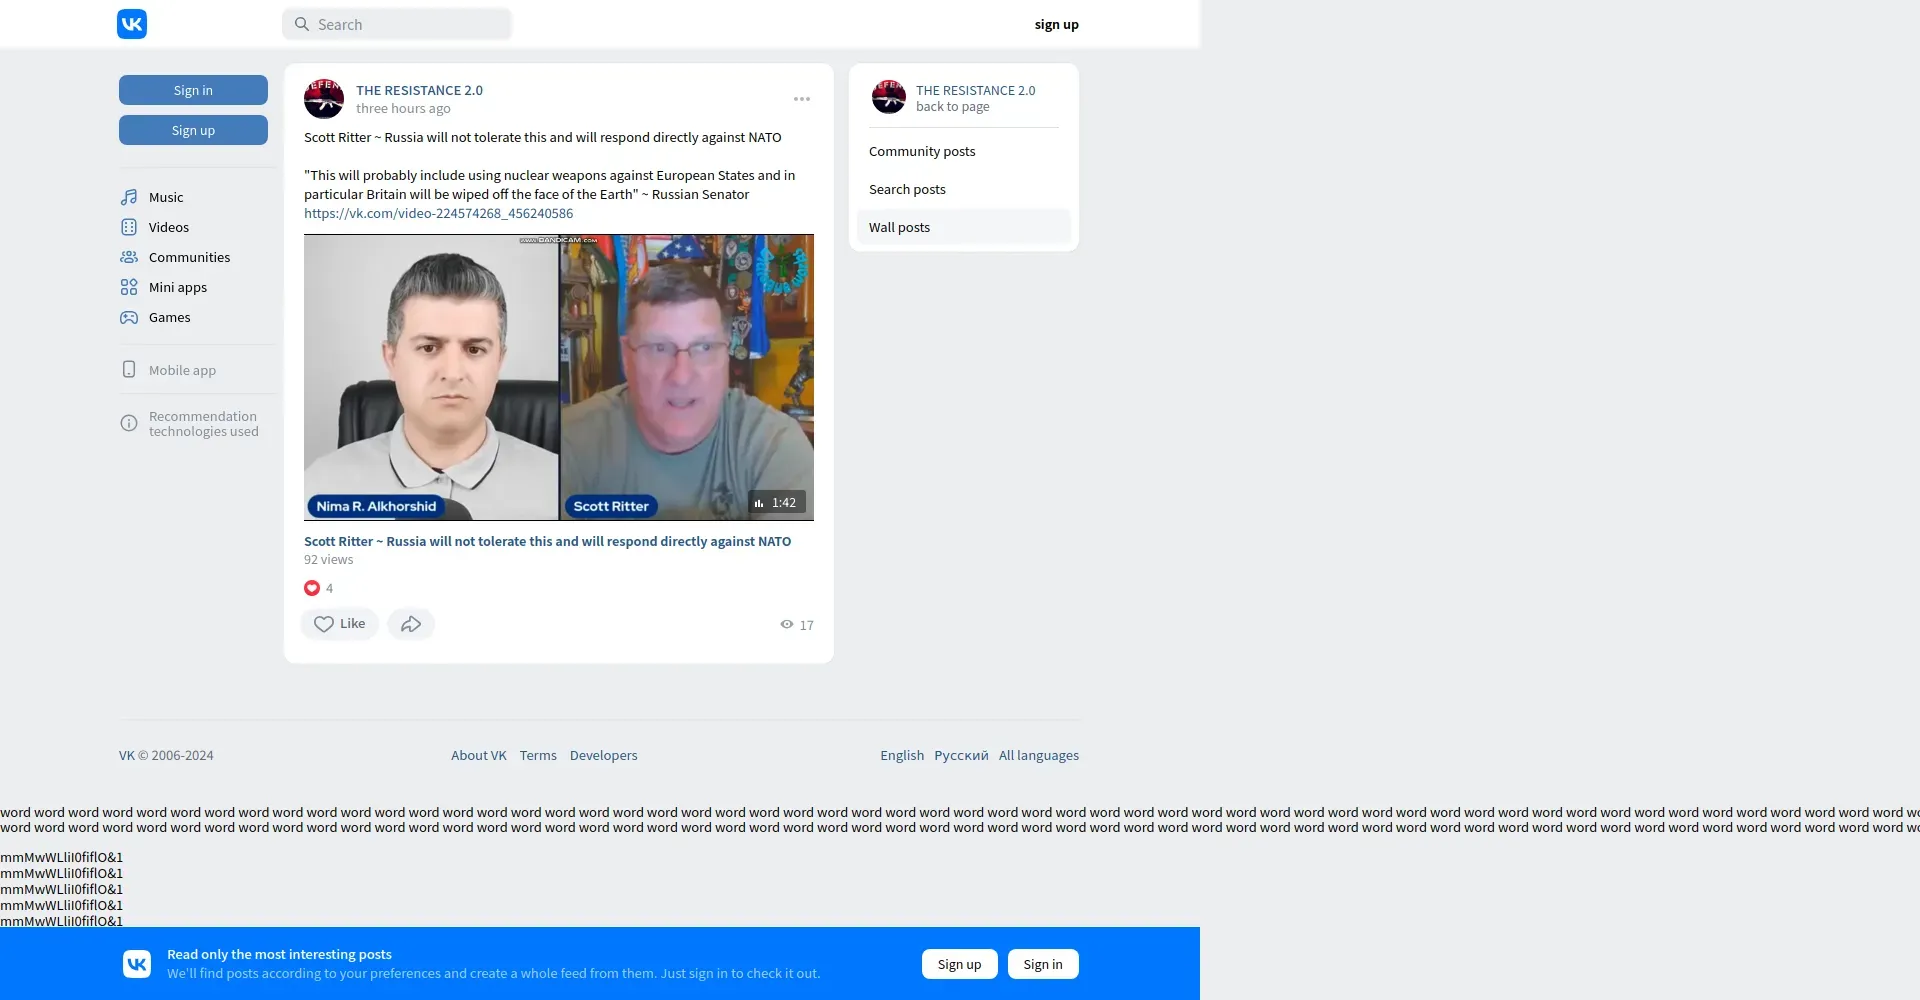Image resolution: width=1920 pixels, height=1000 pixels.
Task: Open the post's THE RESISTANCE 2.0 avatar
Action: [x=324, y=99]
